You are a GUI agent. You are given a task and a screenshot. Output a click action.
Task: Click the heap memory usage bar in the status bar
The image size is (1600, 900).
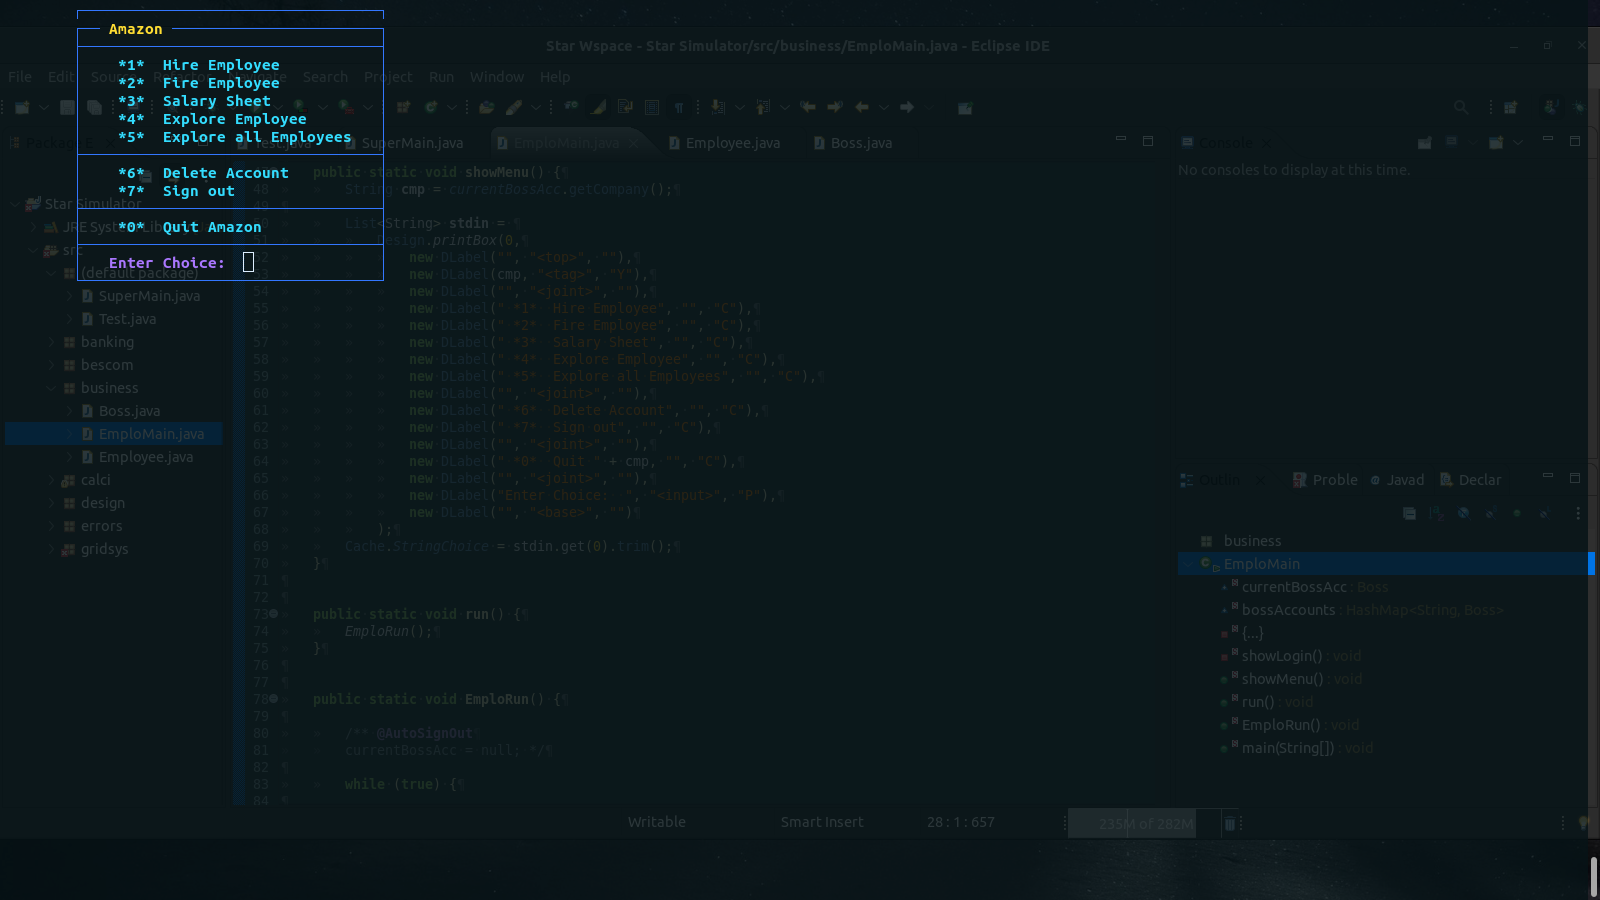[x=1130, y=823]
